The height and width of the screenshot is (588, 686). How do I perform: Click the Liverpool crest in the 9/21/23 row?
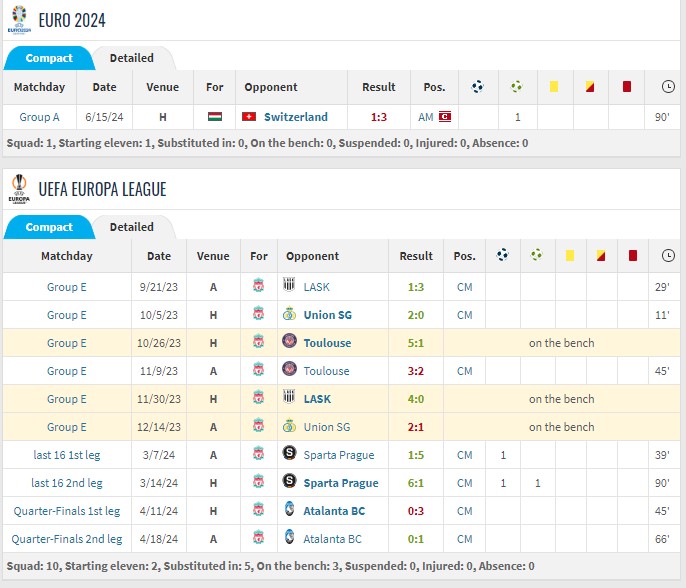click(x=259, y=285)
